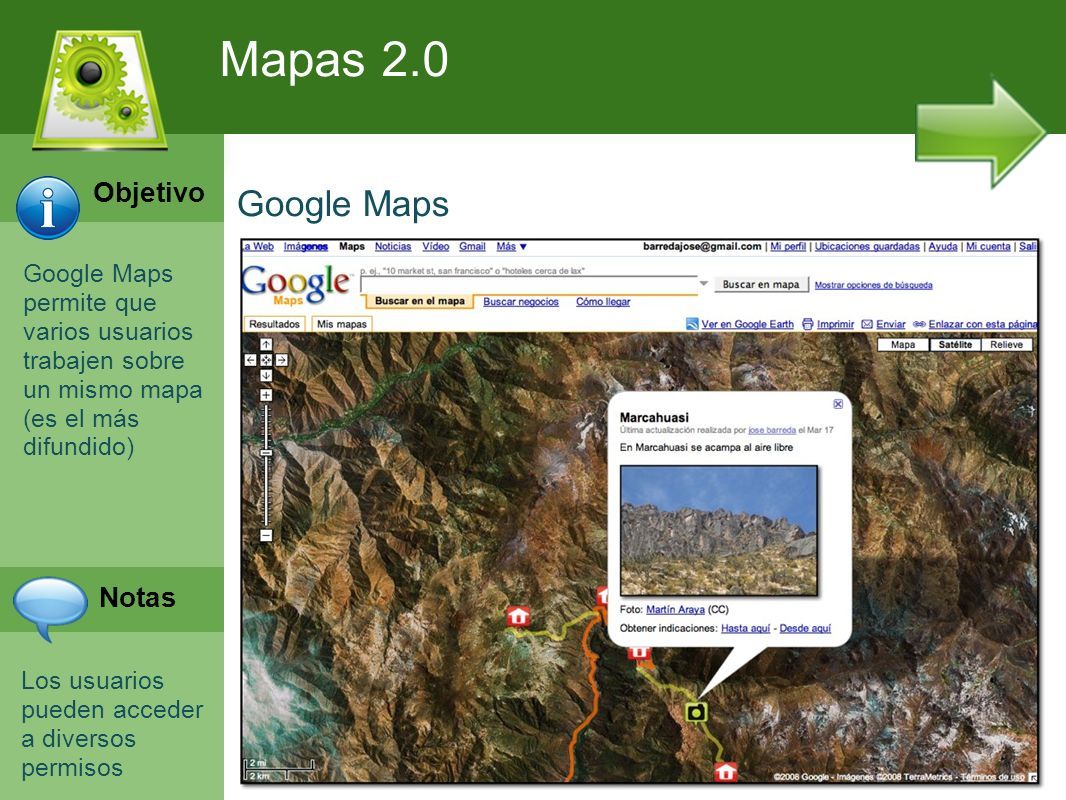The height and width of the screenshot is (800, 1066).
Task: Open the Mis mapas tab
Action: pyautogui.click(x=341, y=324)
